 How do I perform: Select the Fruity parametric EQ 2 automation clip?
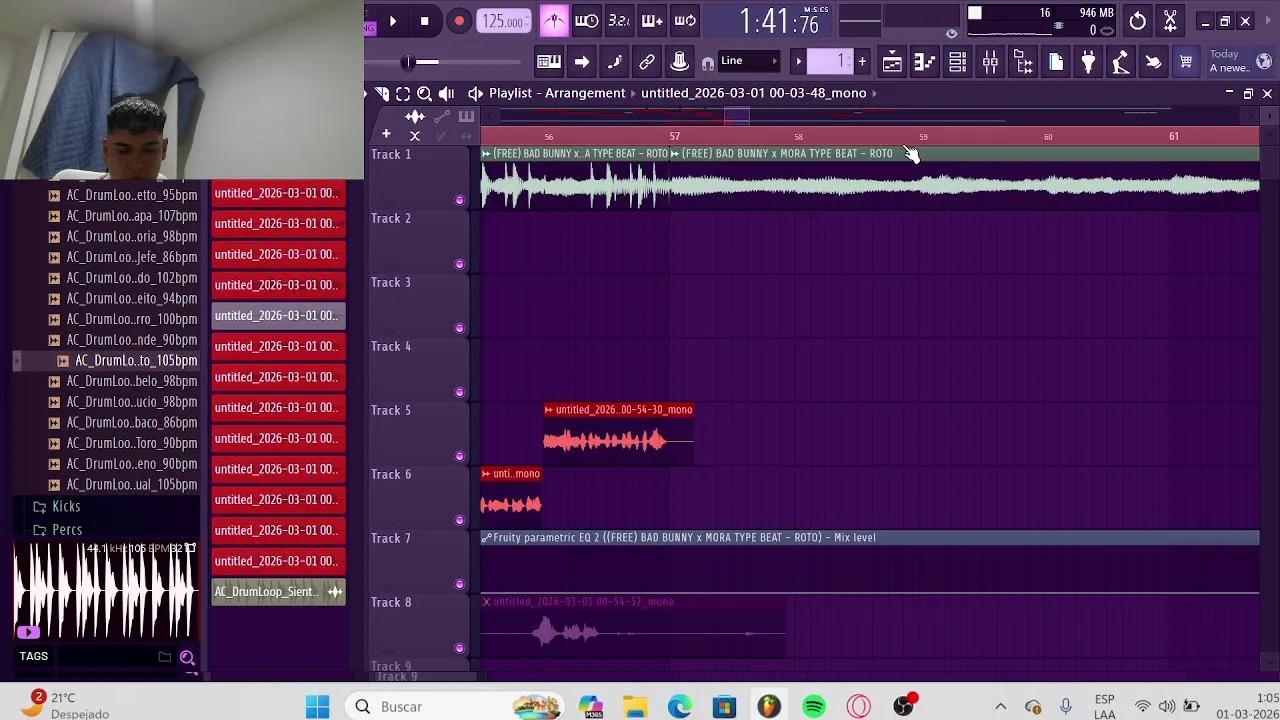869,537
